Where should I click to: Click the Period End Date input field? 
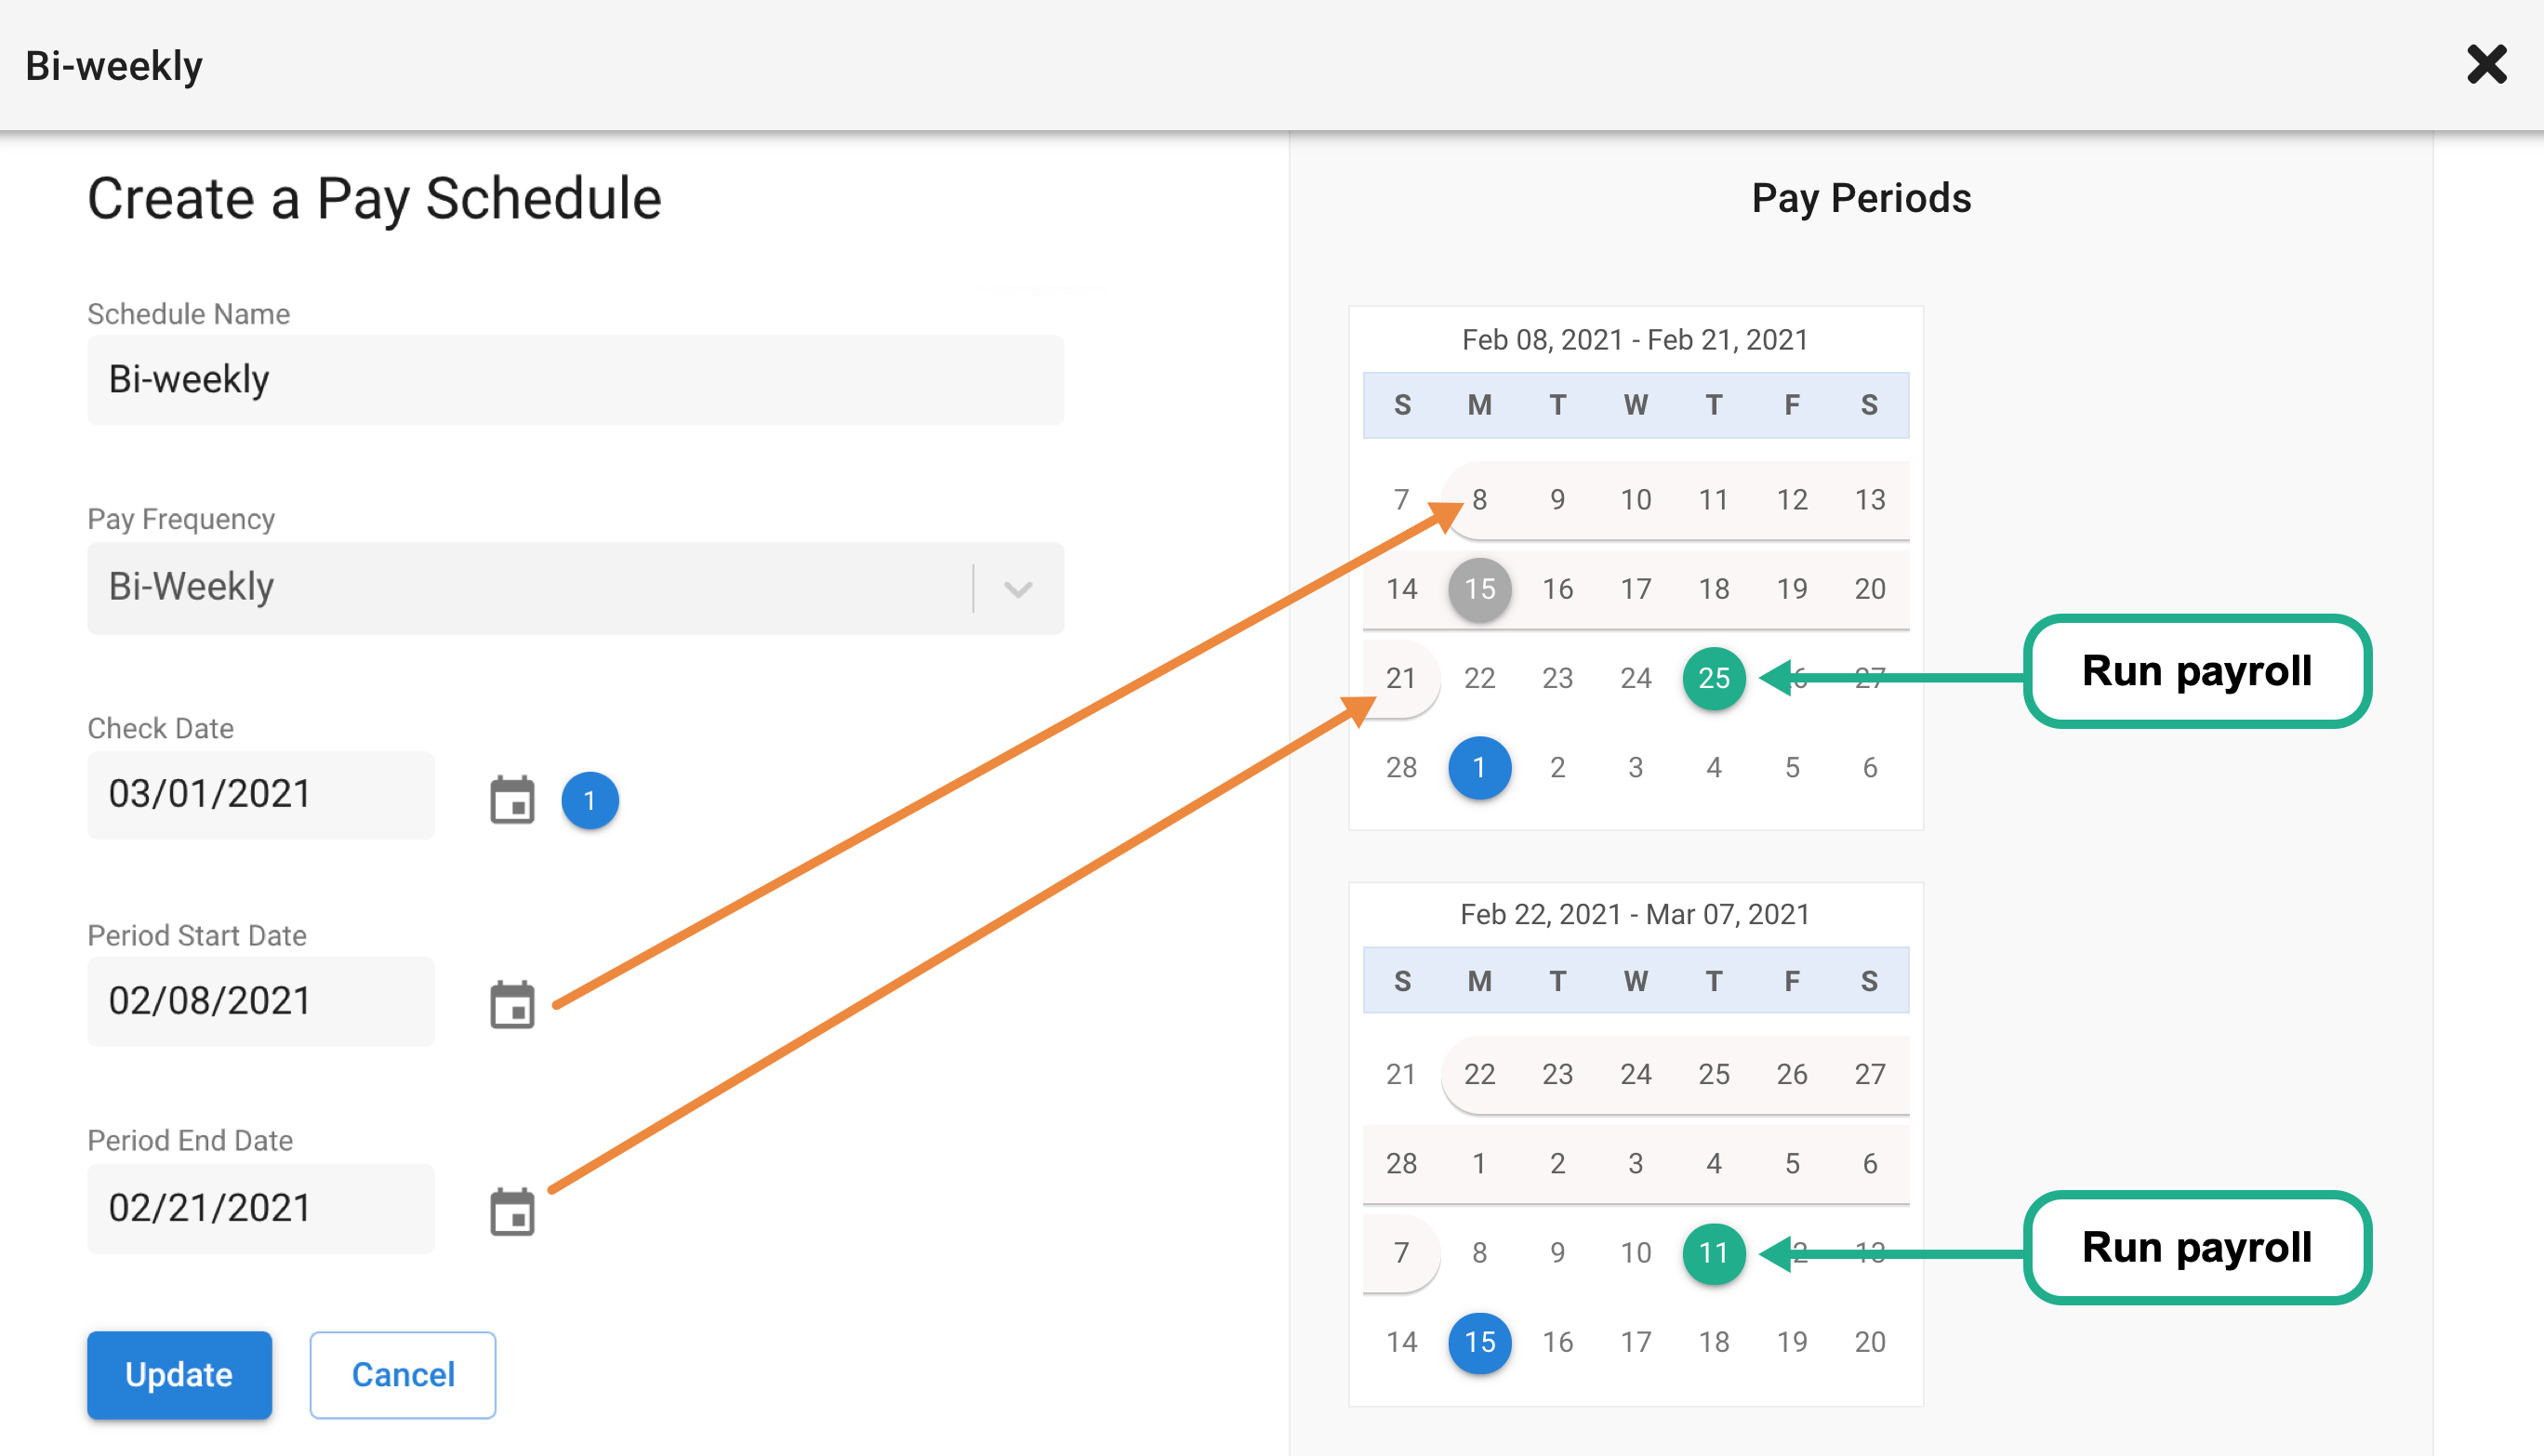pyautogui.click(x=261, y=1208)
